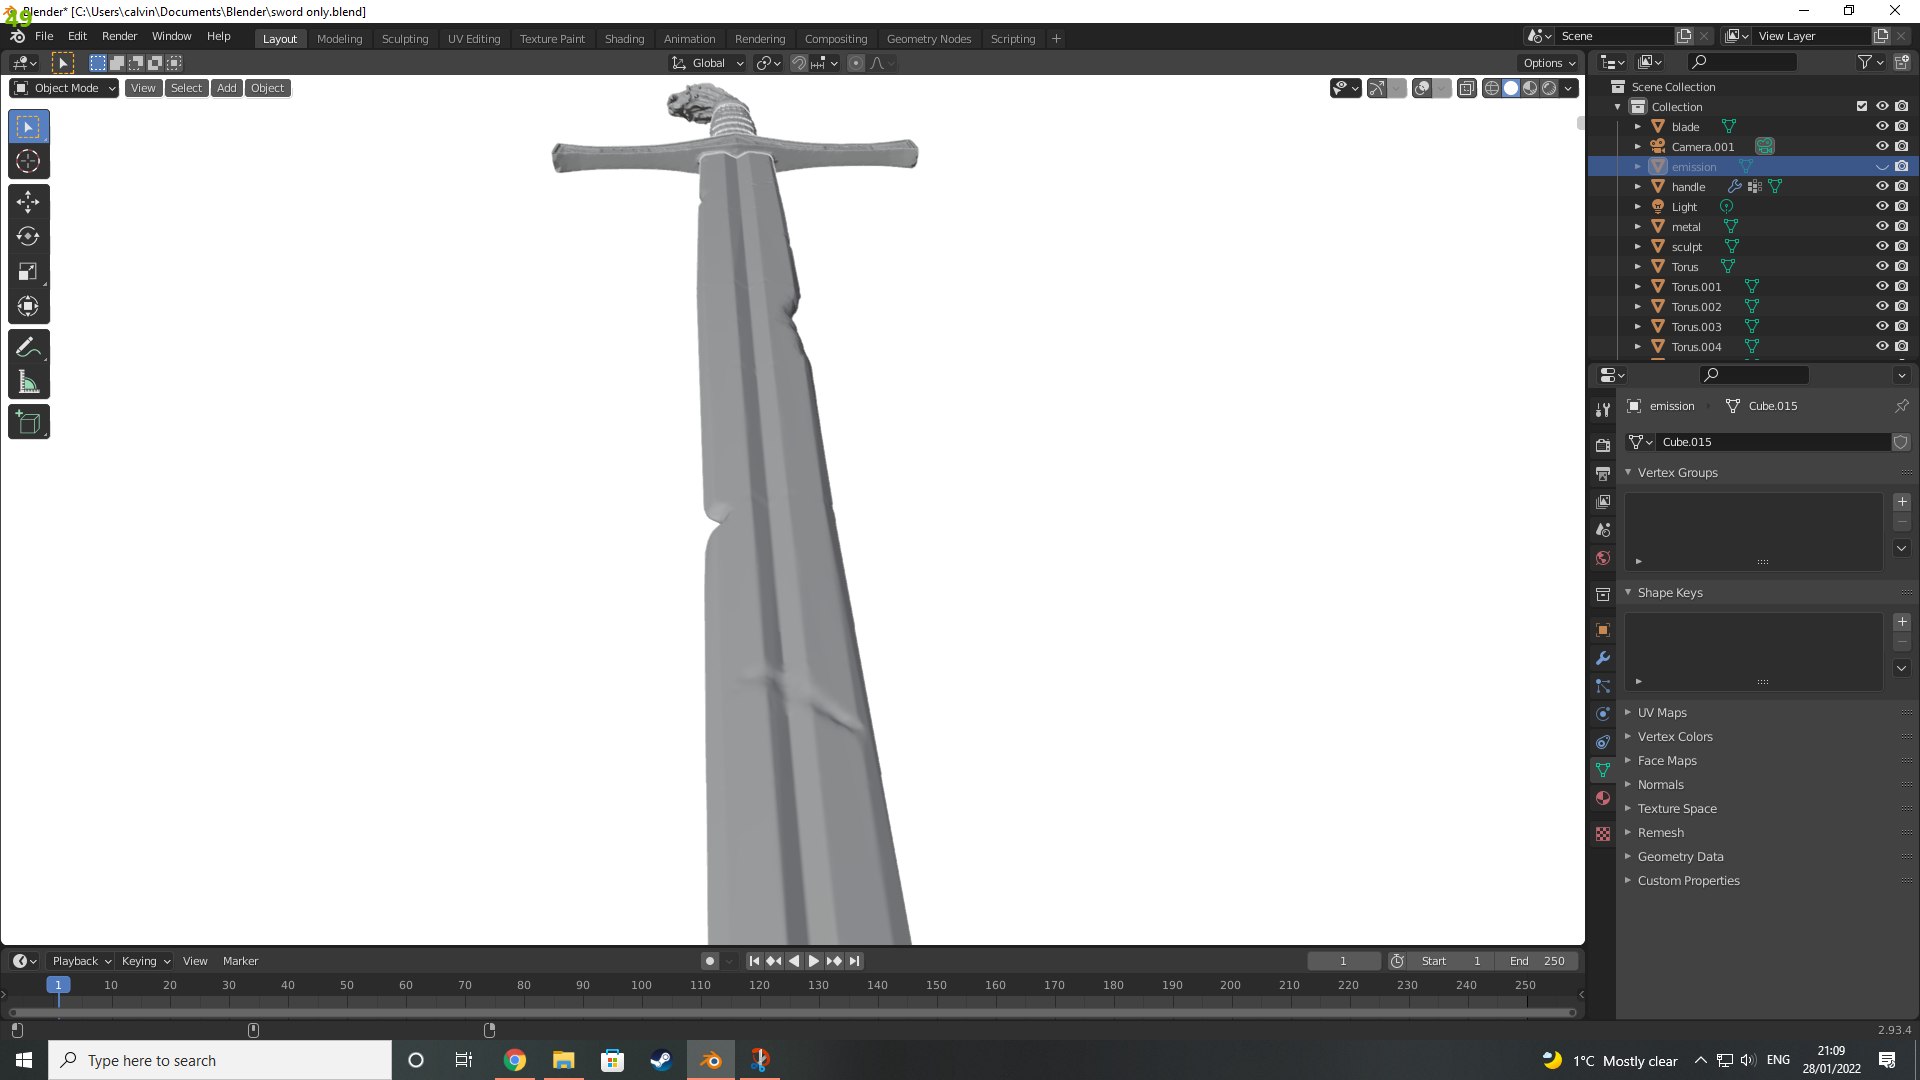The width and height of the screenshot is (1920, 1080).
Task: Choose the Annotate pencil tool
Action: pos(28,347)
